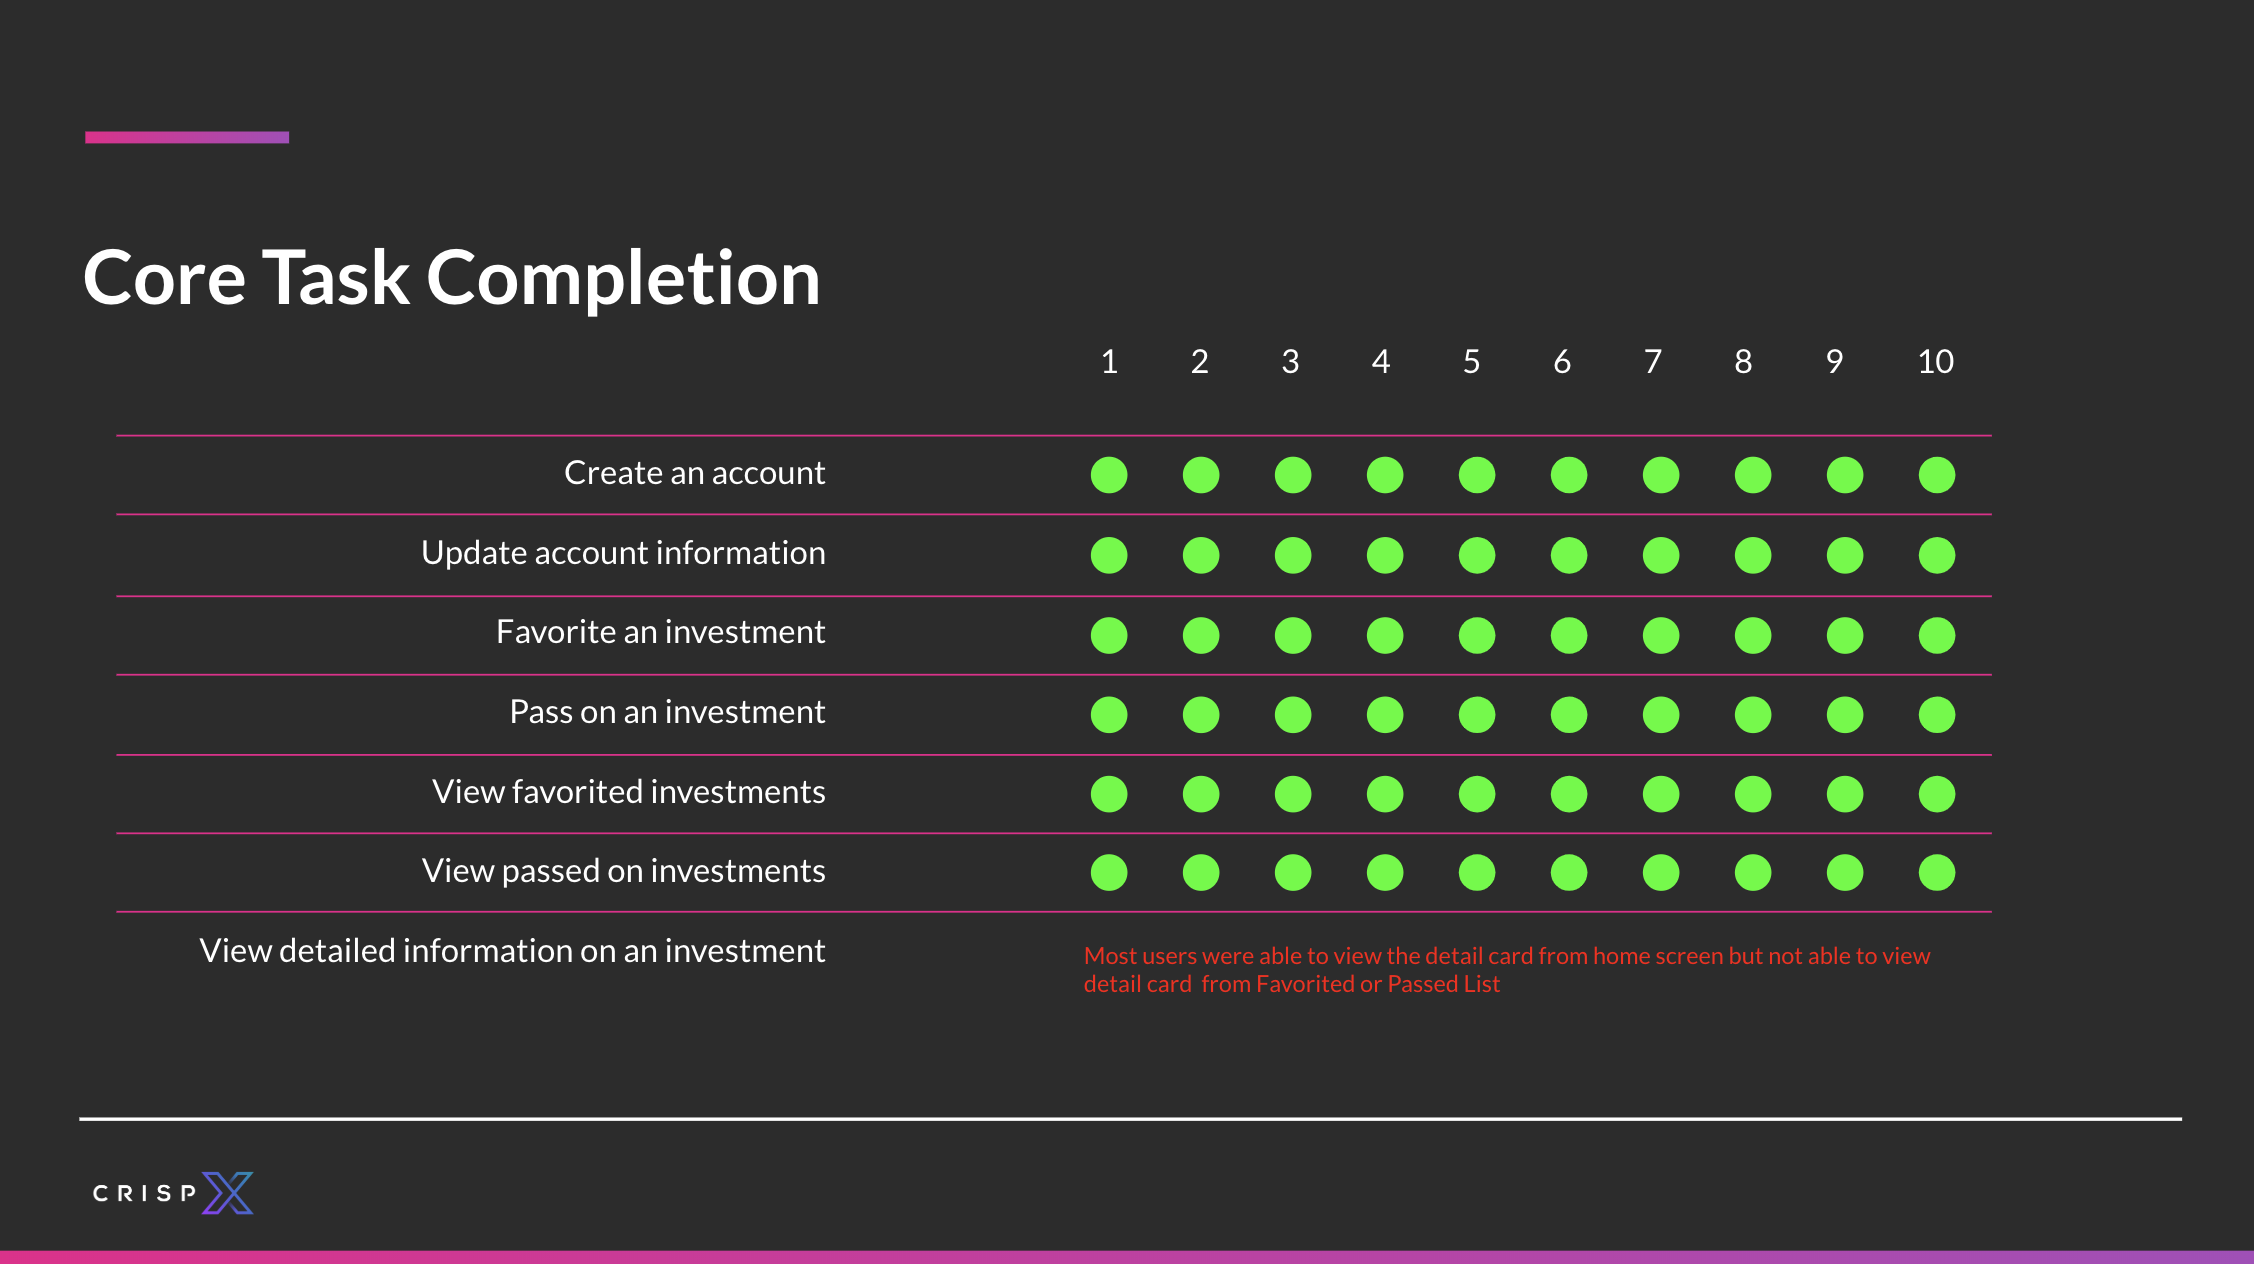Select column header number 10
This screenshot has width=2254, height=1264.
(1936, 362)
